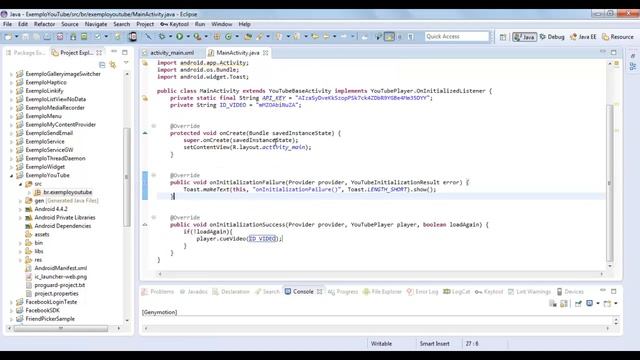Open the LogCat view tab
The height and width of the screenshot is (360, 640).
(457, 291)
